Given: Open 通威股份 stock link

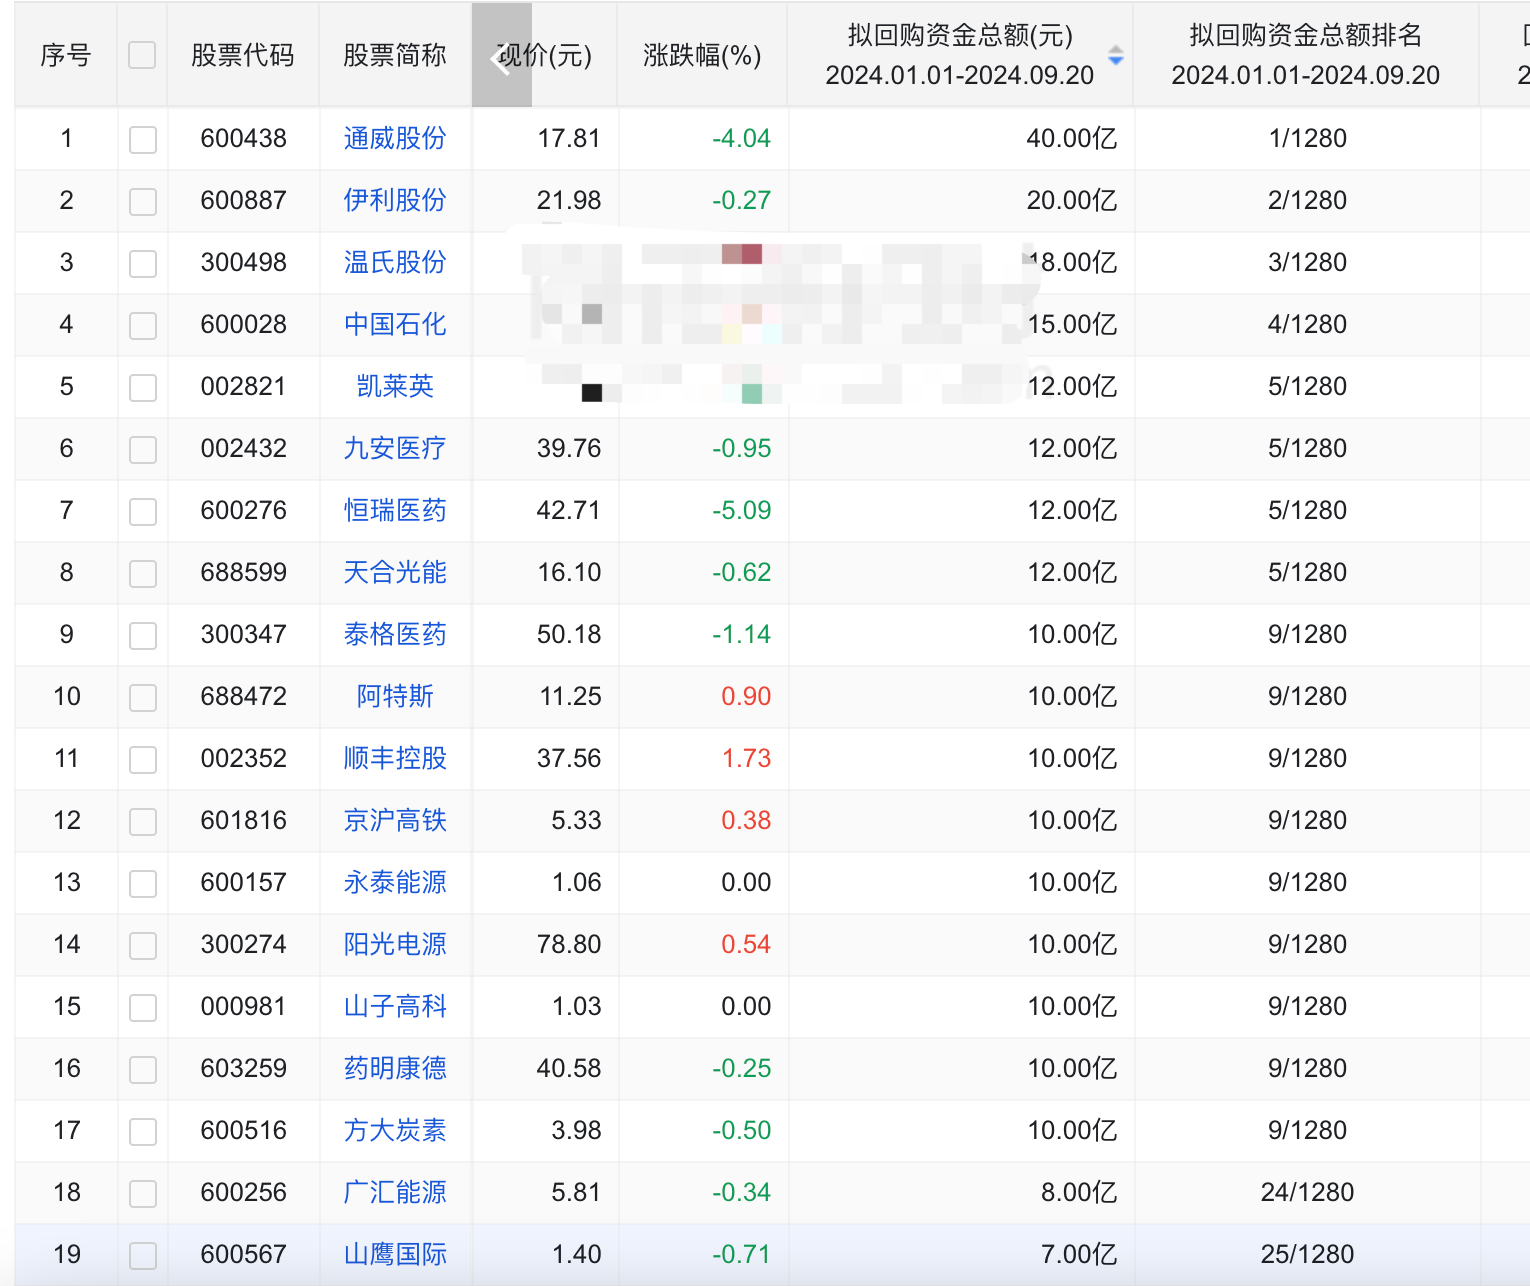Looking at the screenshot, I should tap(395, 139).
